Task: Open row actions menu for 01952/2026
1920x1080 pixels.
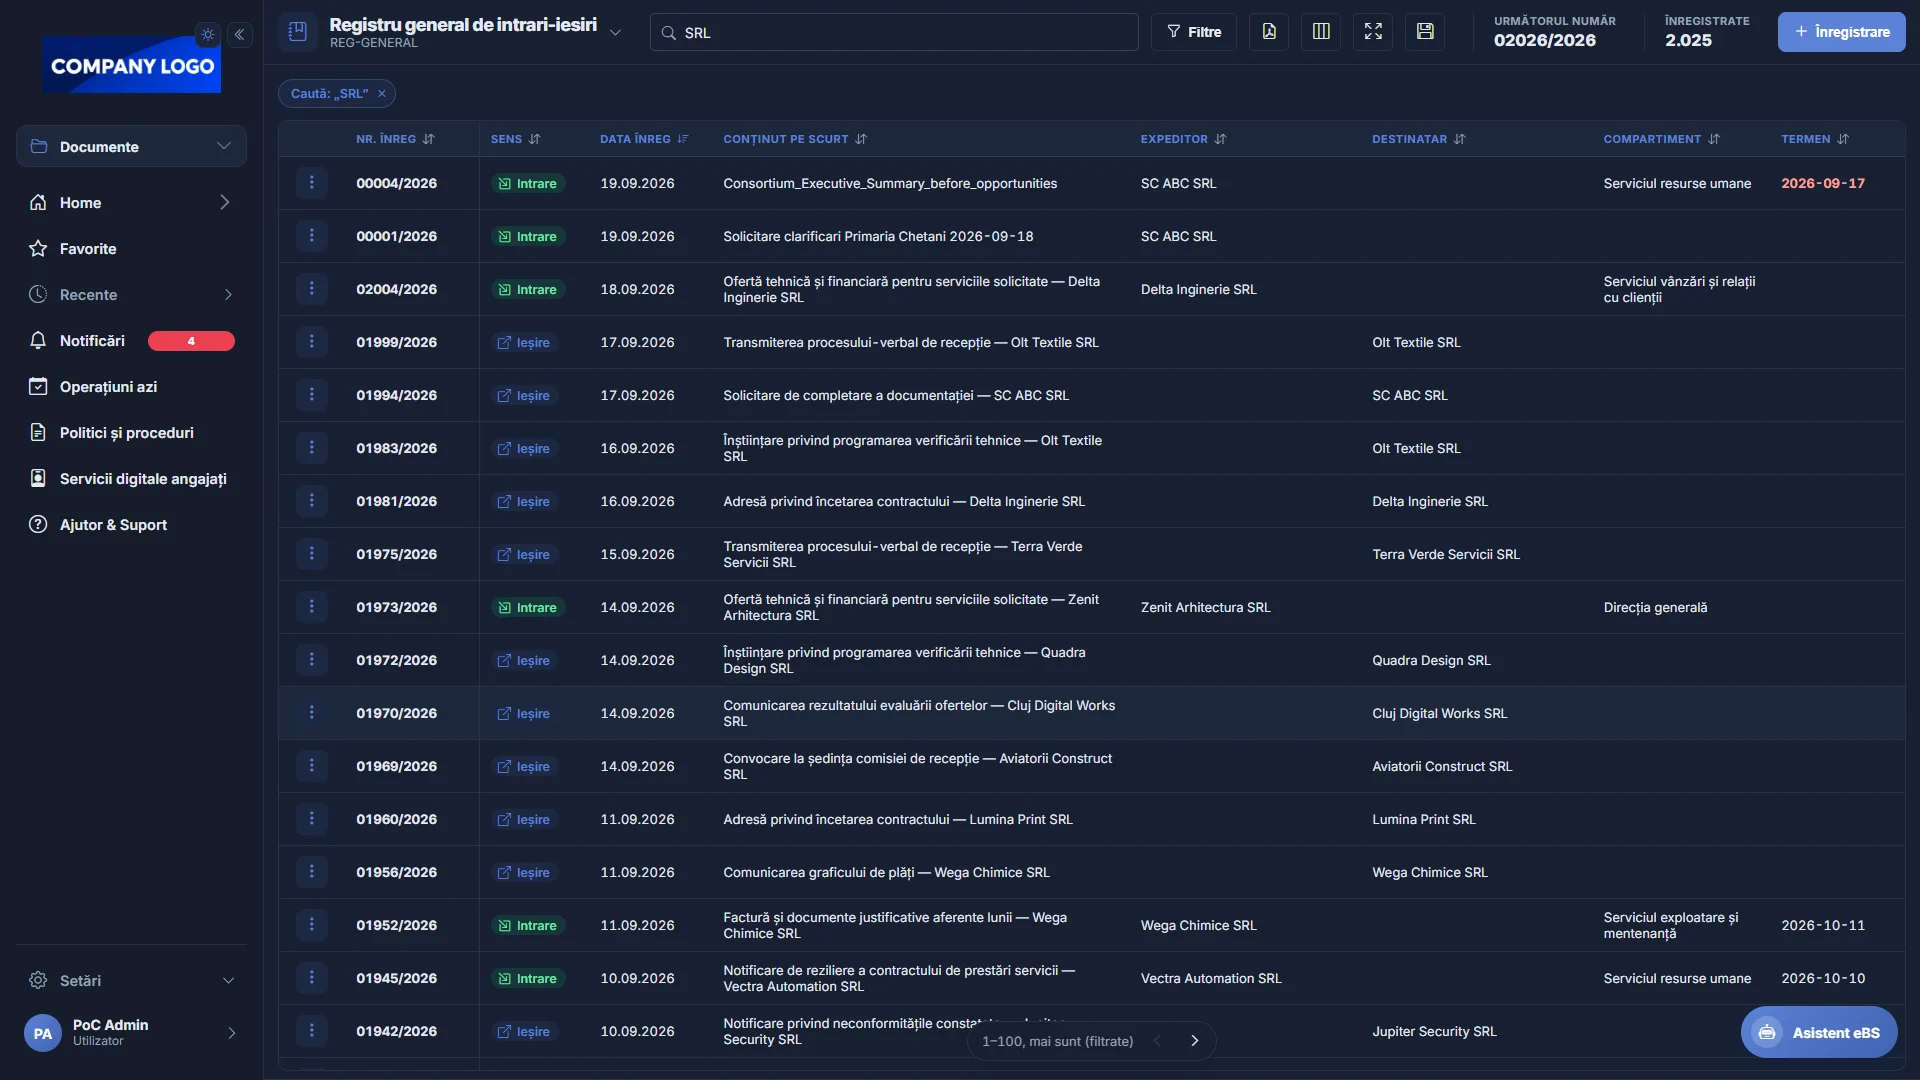Action: [x=311, y=925]
